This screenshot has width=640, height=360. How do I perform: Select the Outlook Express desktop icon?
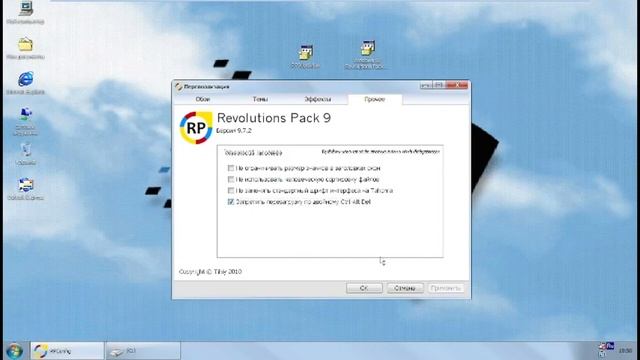[26, 185]
